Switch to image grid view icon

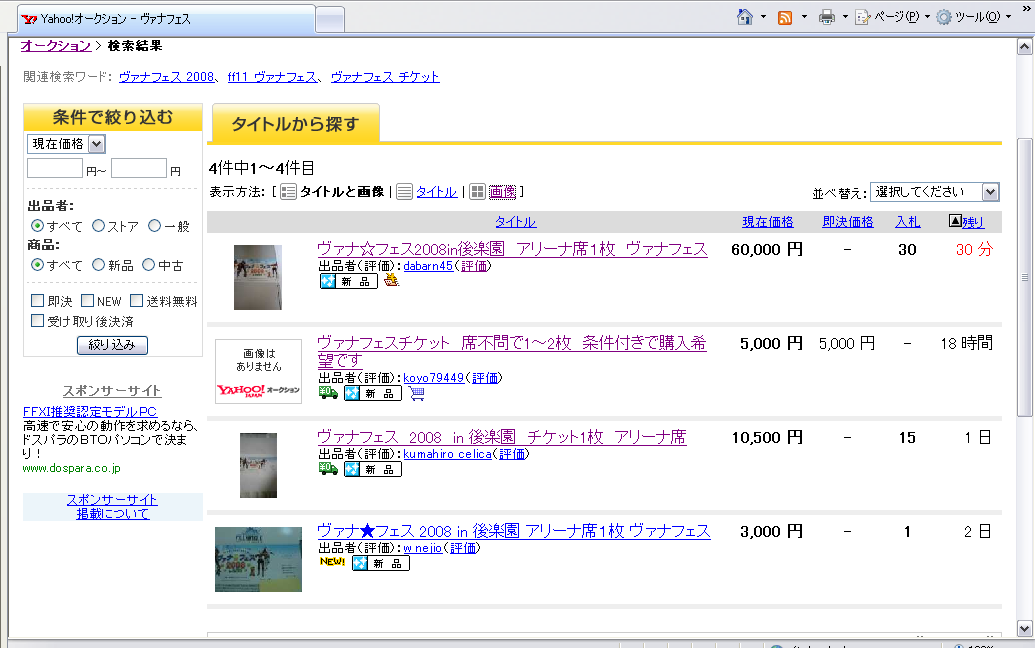478,192
